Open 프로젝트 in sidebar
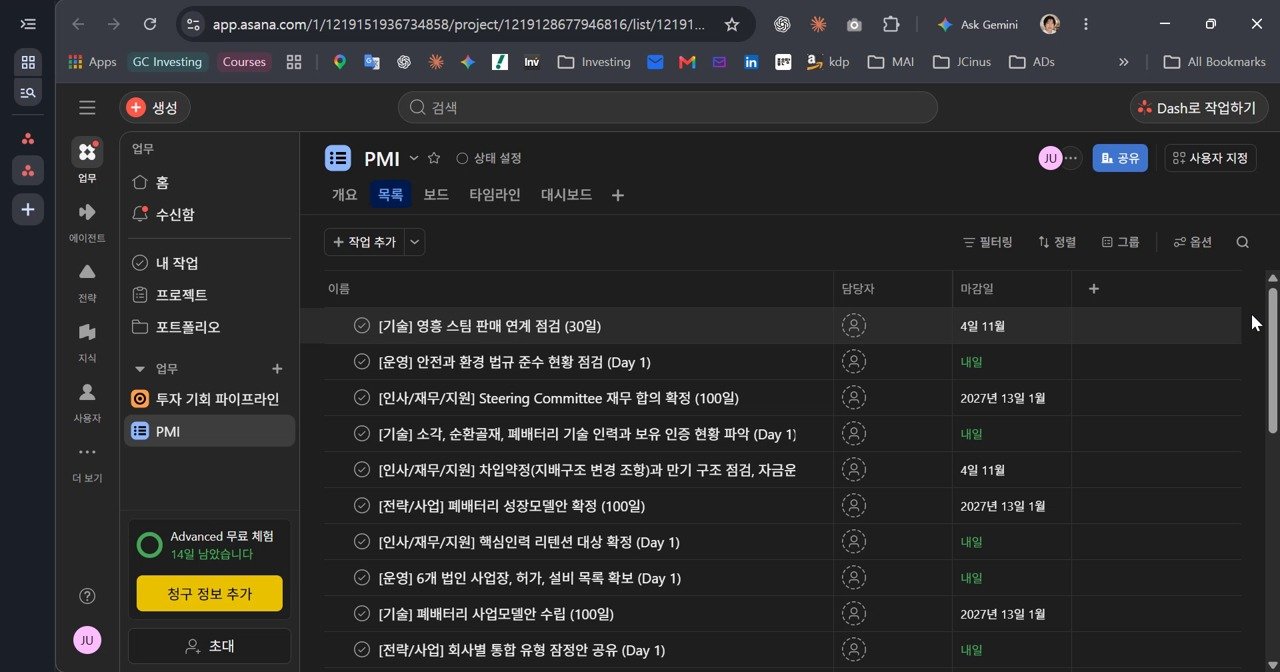This screenshot has height=672, width=1280. (x=210, y=295)
